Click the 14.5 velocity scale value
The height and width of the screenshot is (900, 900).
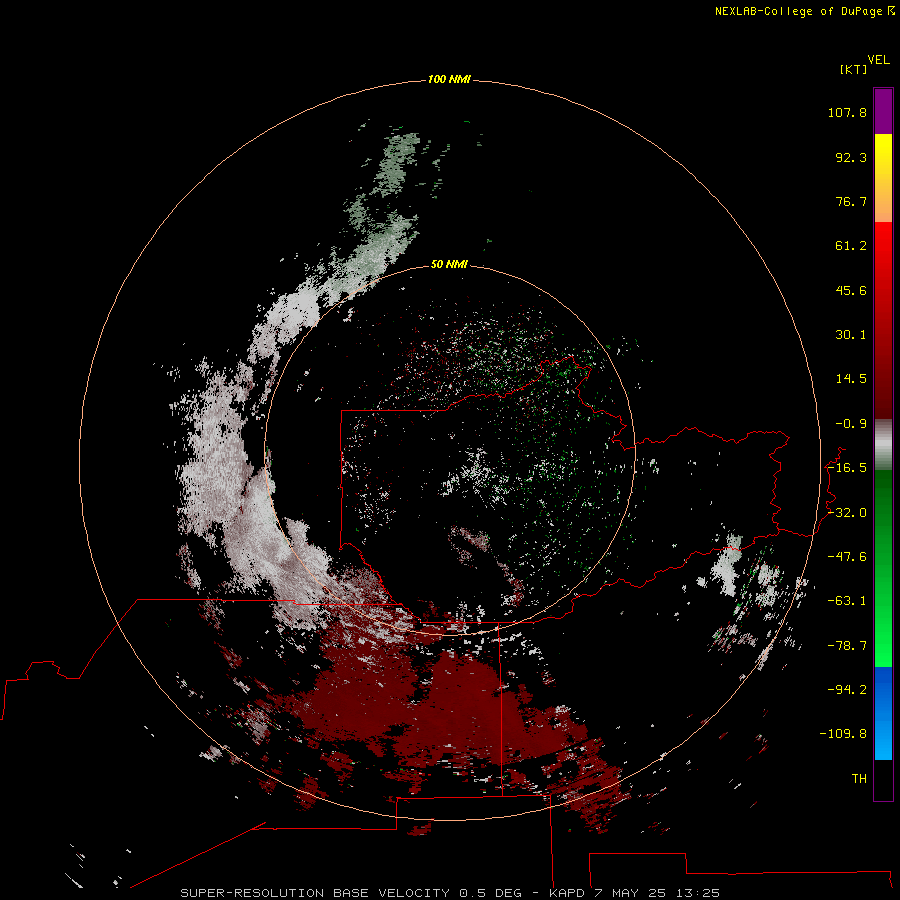851,379
